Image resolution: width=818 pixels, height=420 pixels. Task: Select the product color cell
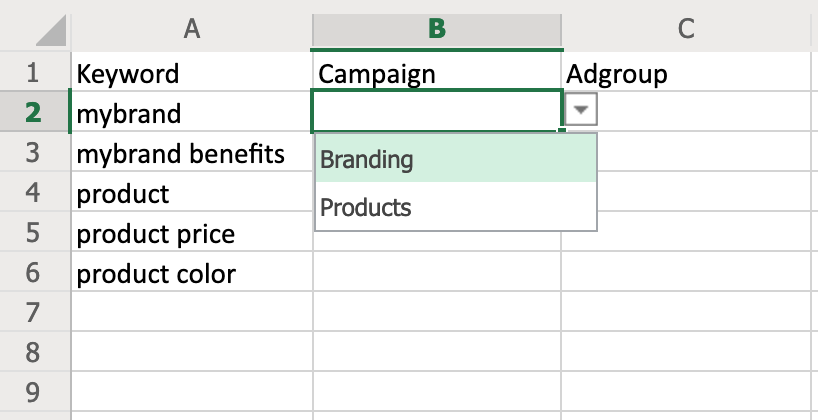192,273
